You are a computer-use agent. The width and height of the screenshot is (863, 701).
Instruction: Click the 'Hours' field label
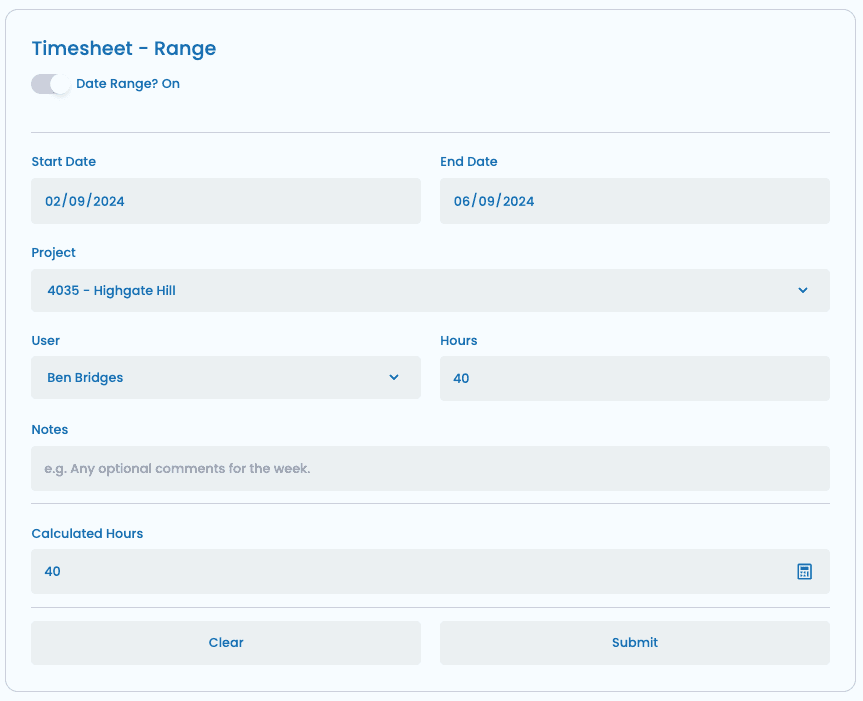(458, 341)
